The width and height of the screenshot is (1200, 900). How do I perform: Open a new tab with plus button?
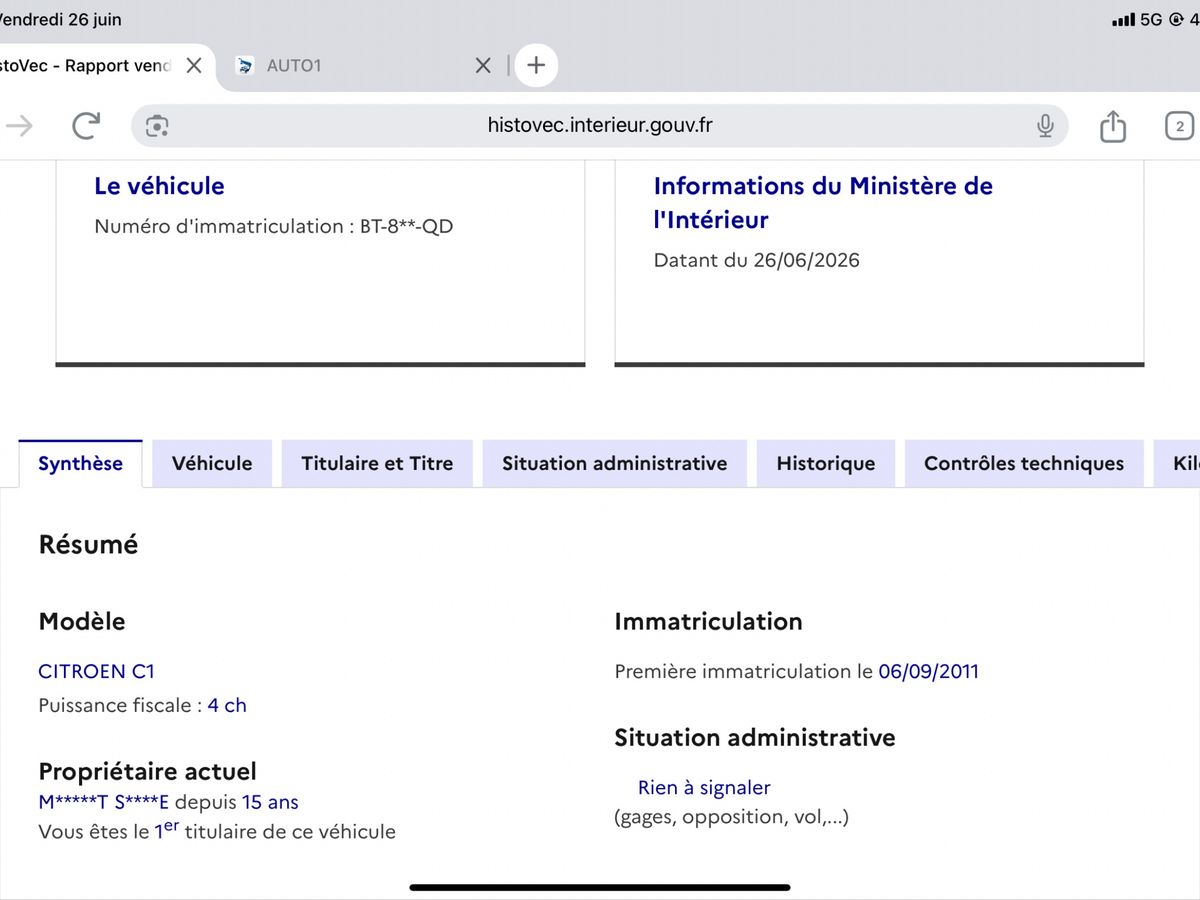click(x=536, y=66)
